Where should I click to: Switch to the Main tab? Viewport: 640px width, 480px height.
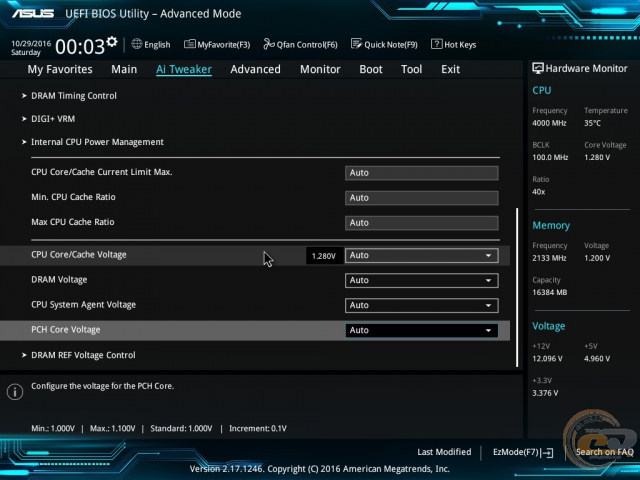124,69
